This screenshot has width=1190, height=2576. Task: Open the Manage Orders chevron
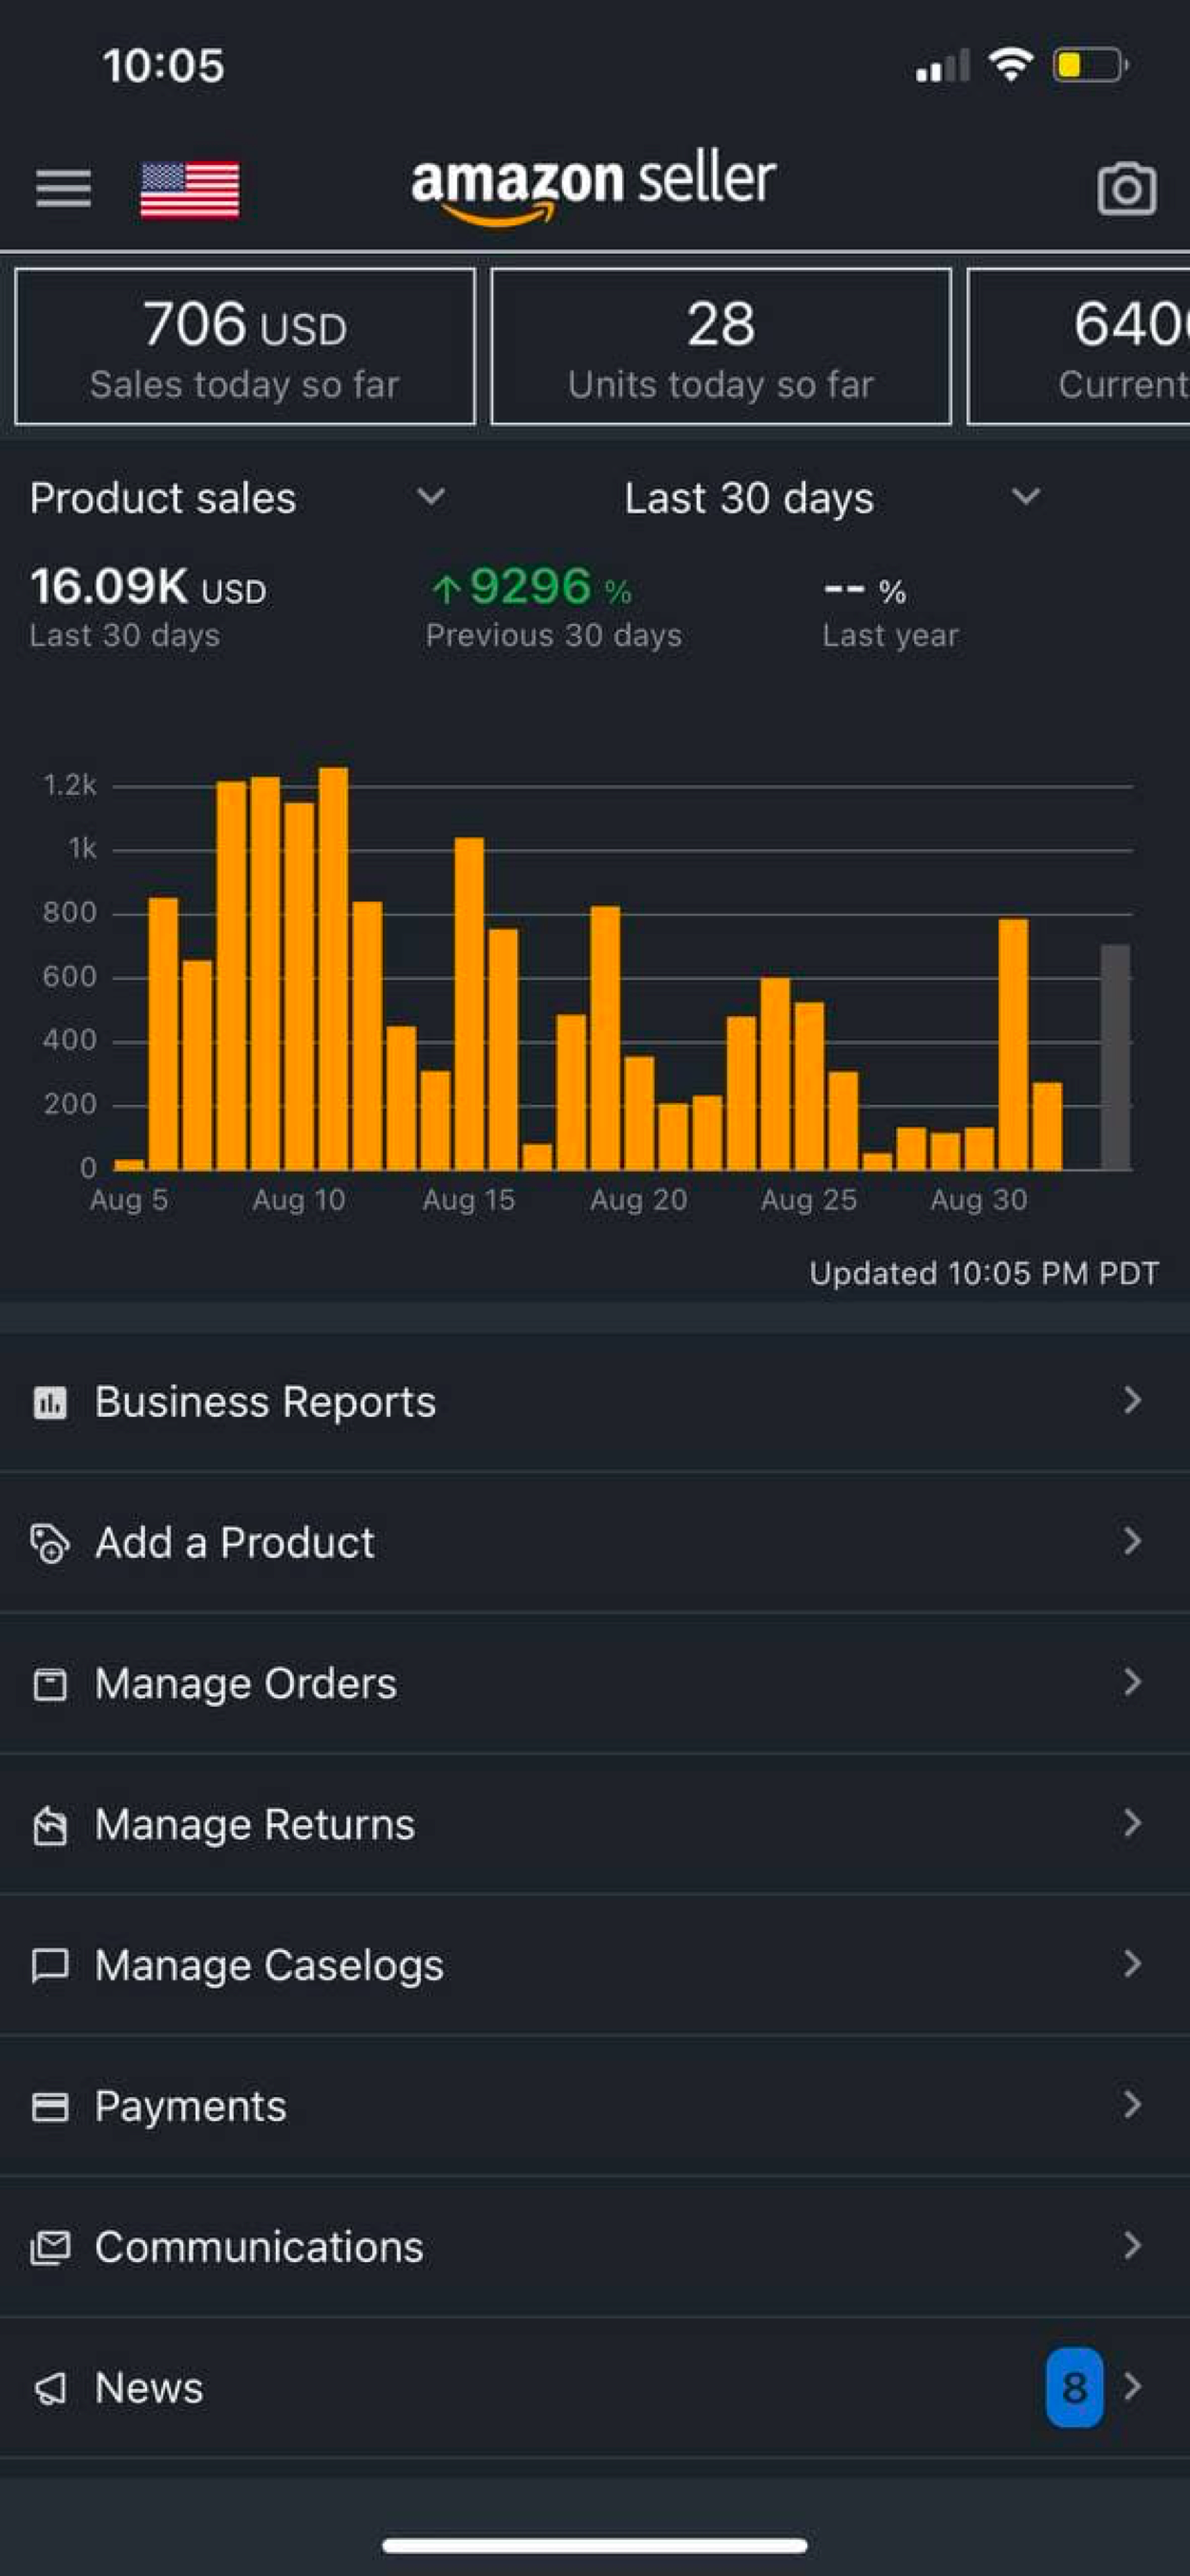click(x=1132, y=1683)
